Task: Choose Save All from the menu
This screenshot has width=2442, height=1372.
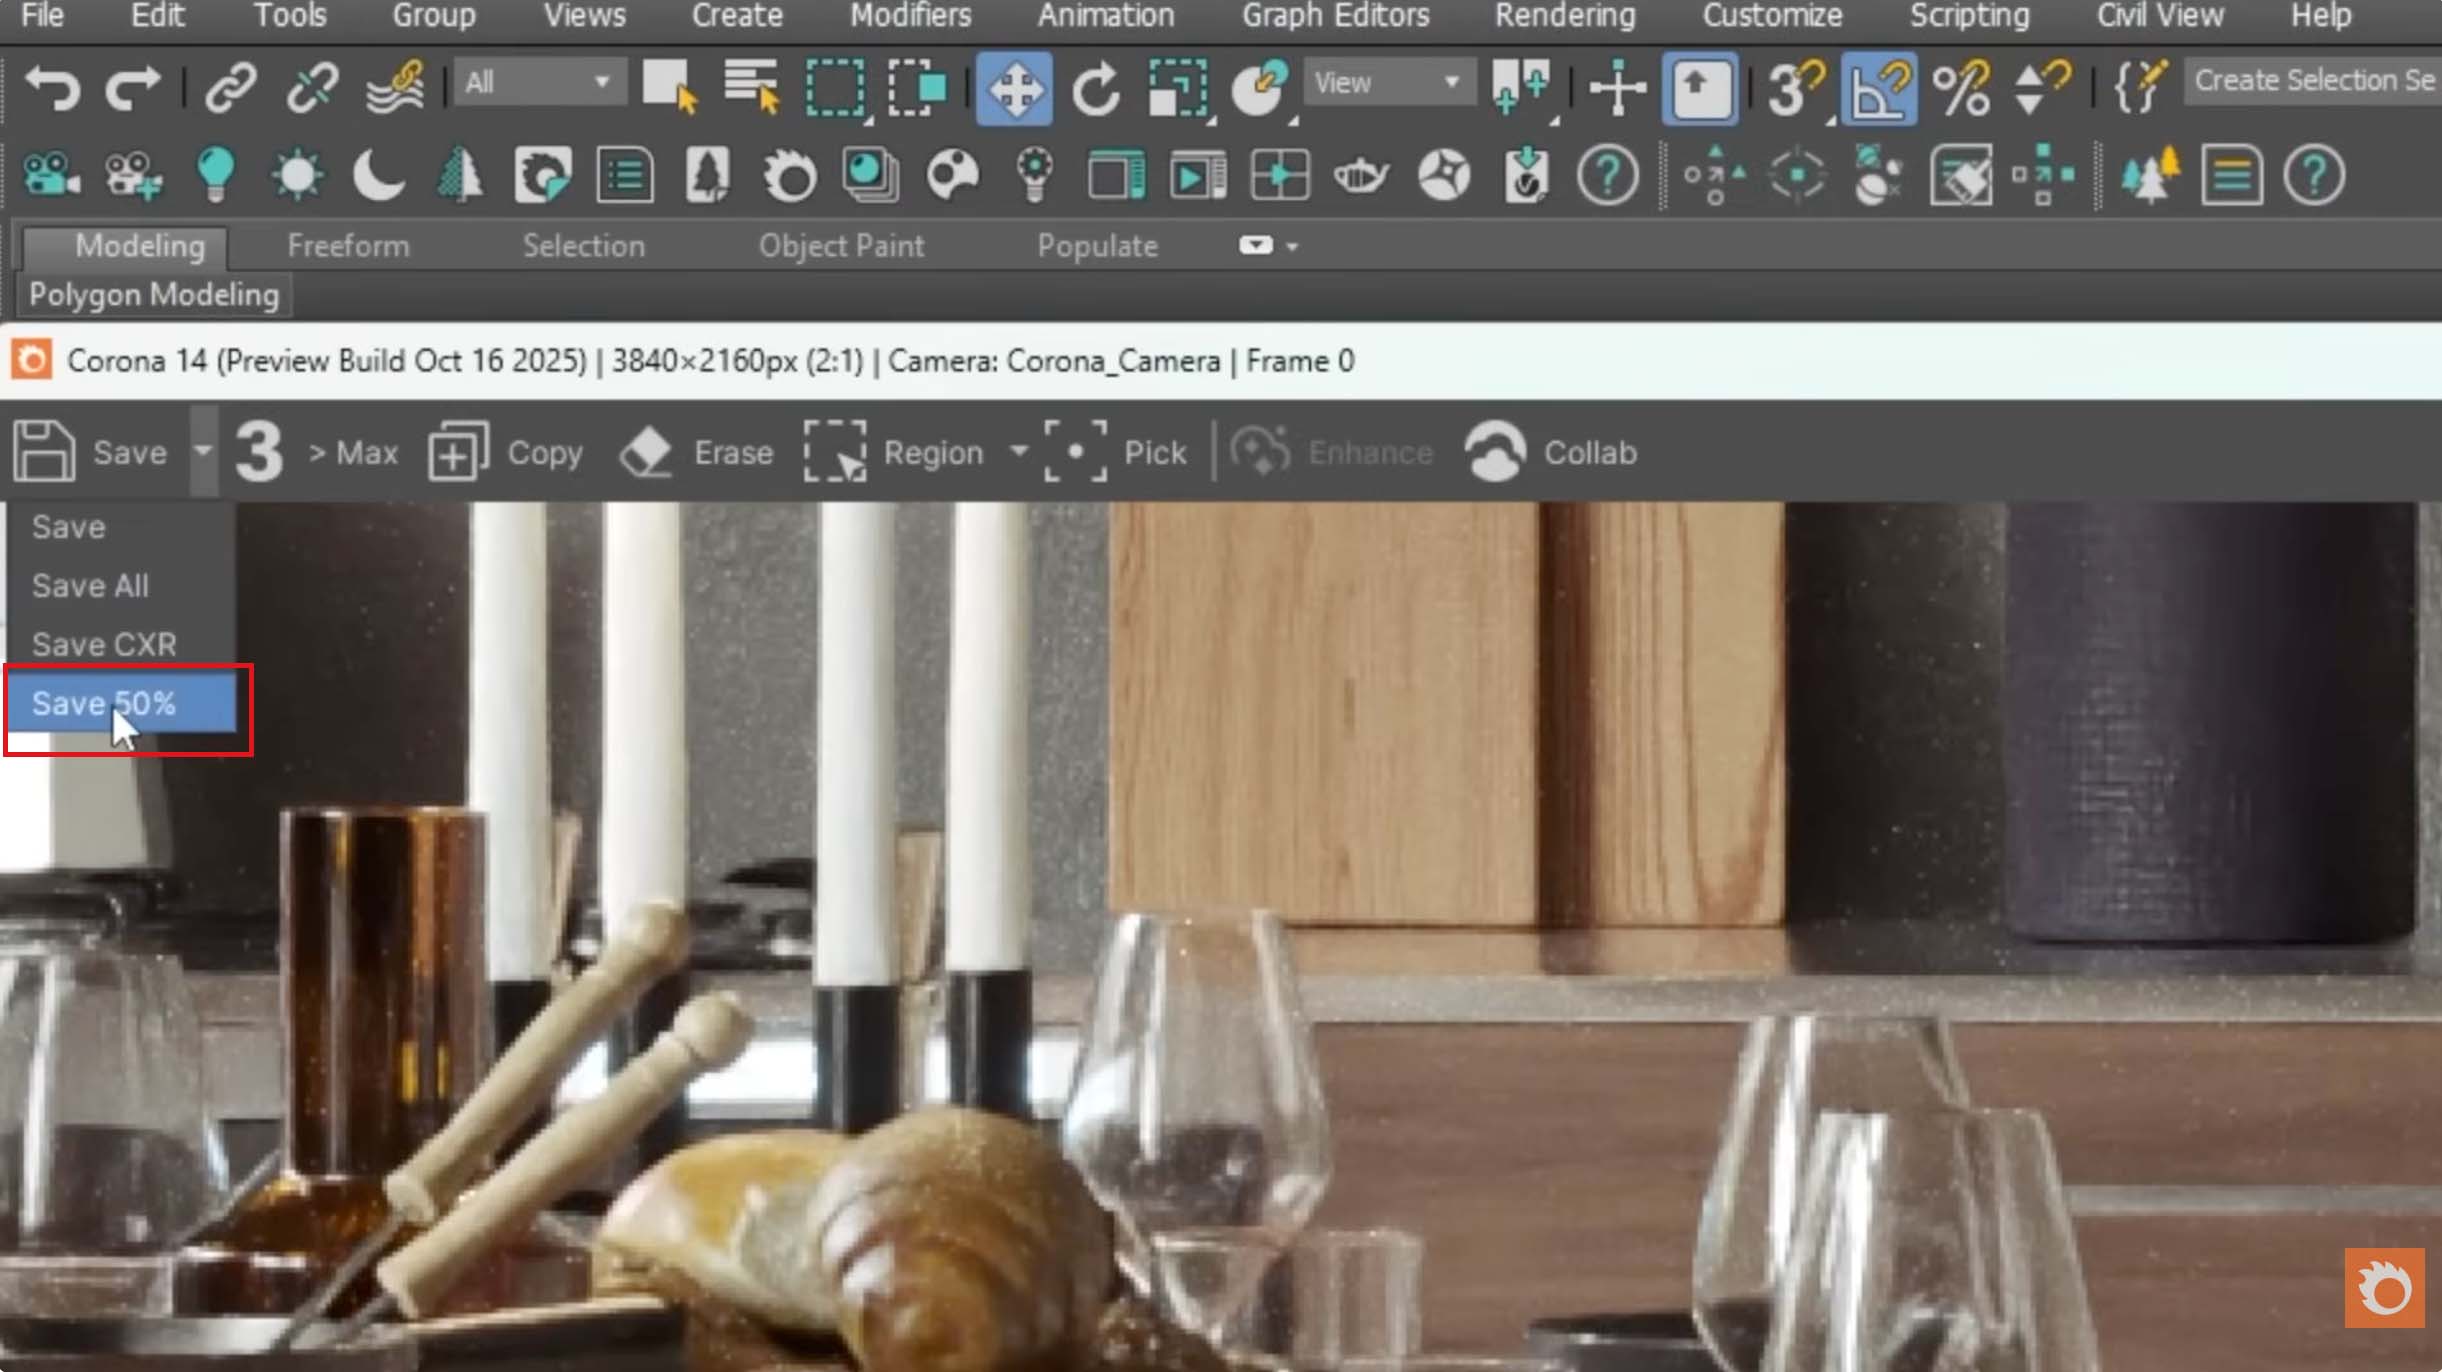Action: [121, 586]
